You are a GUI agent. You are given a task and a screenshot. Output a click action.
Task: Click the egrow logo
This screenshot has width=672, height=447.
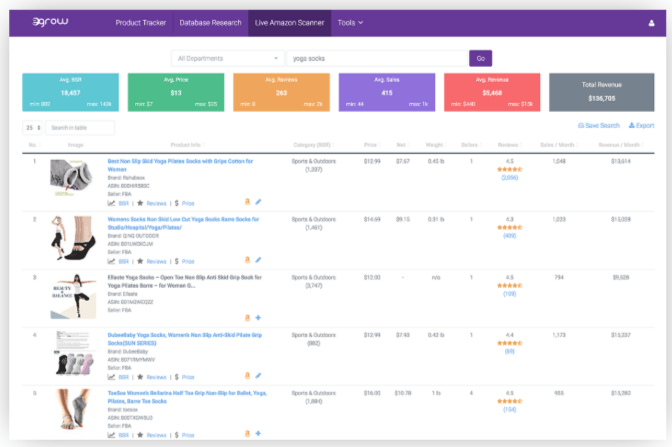pyautogui.click(x=50, y=22)
